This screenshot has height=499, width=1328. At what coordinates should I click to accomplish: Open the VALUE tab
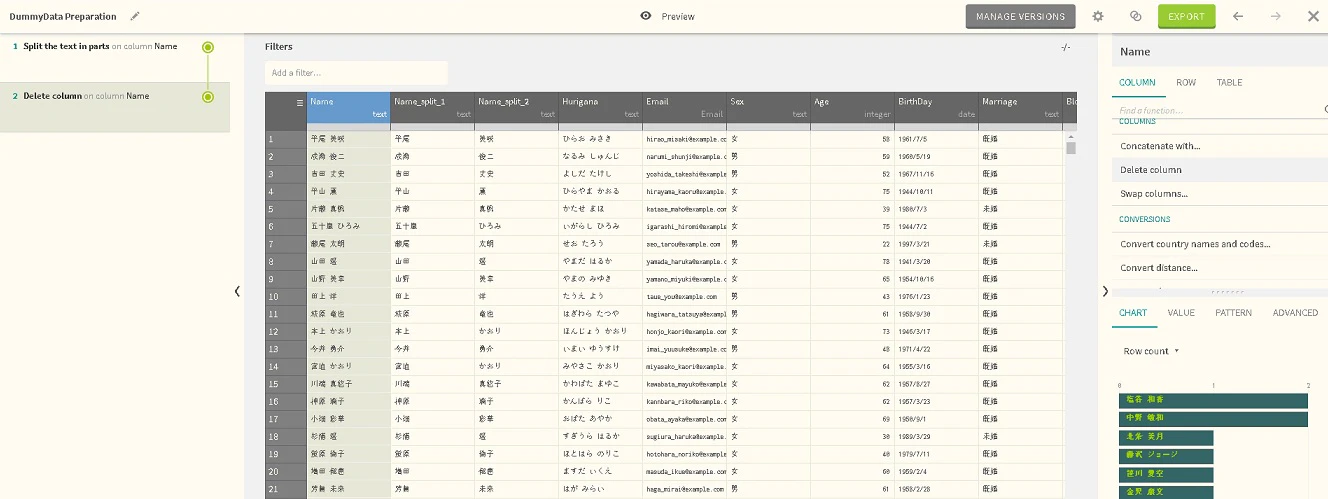1181,313
